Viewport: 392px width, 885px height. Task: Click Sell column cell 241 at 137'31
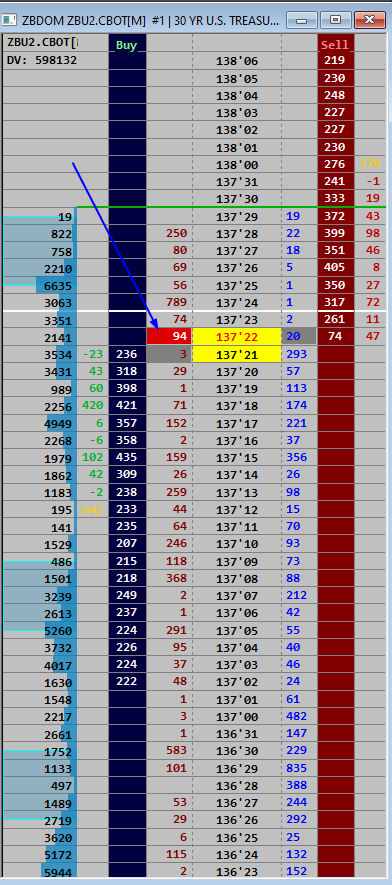pyautogui.click(x=336, y=182)
